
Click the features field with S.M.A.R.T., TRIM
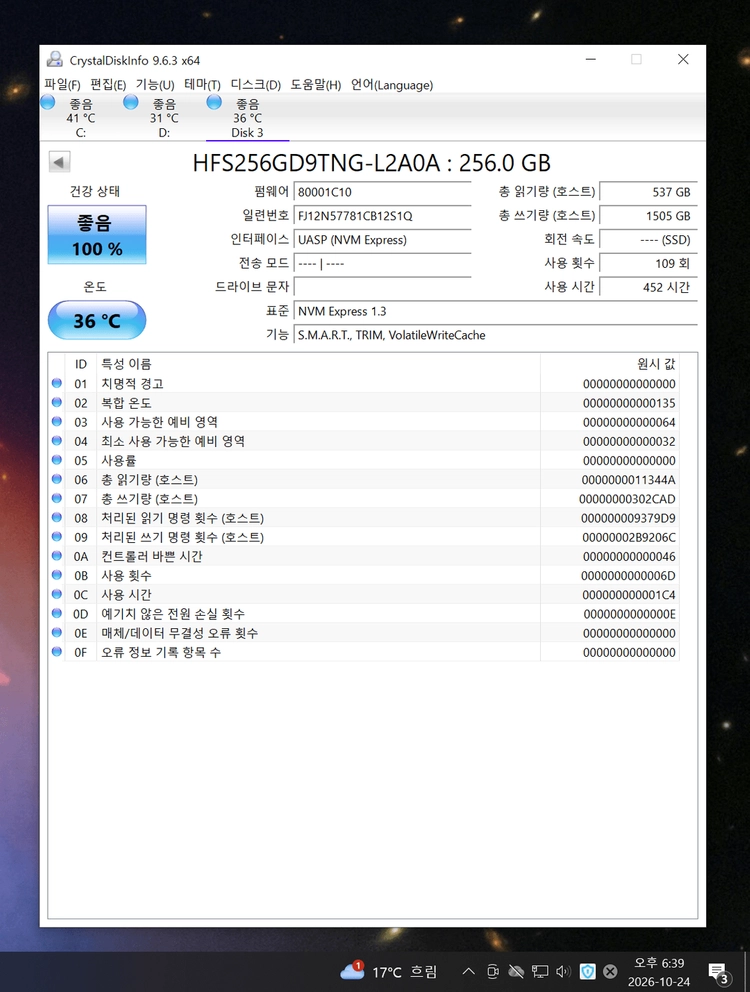pyautogui.click(x=496, y=335)
